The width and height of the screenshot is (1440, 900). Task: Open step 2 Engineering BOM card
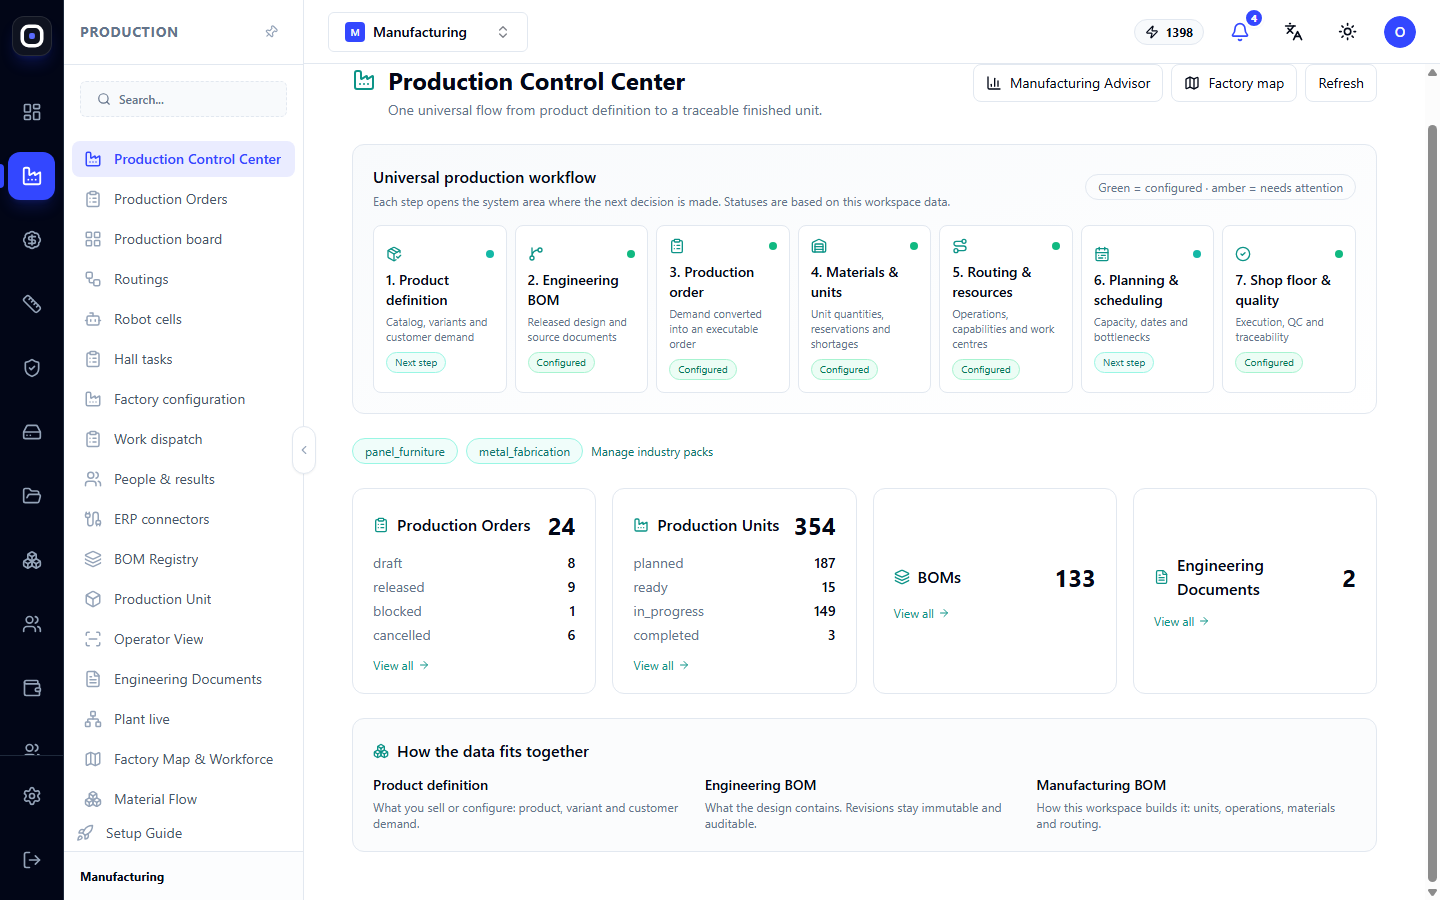[581, 309]
